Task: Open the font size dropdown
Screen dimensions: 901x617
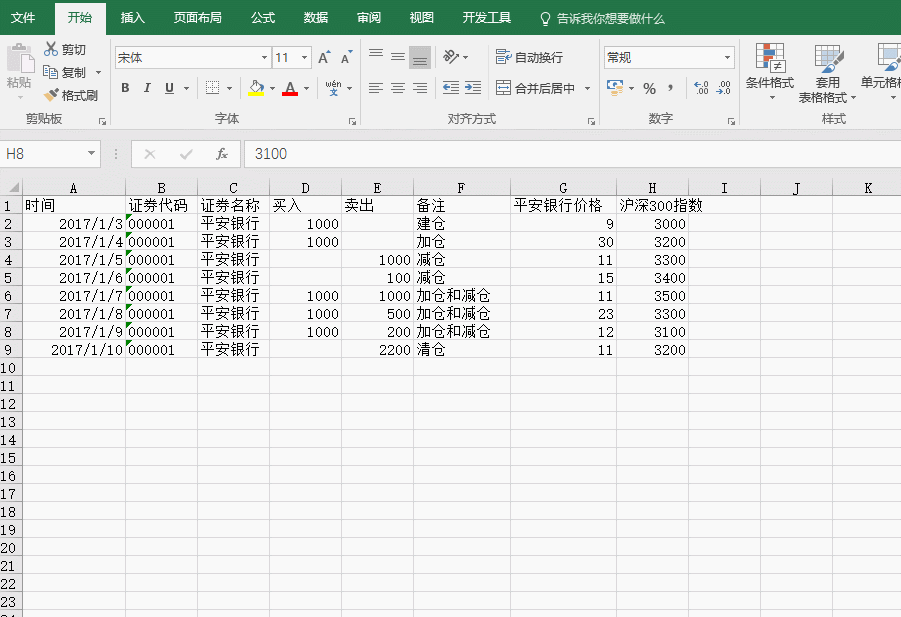Action: [x=305, y=58]
